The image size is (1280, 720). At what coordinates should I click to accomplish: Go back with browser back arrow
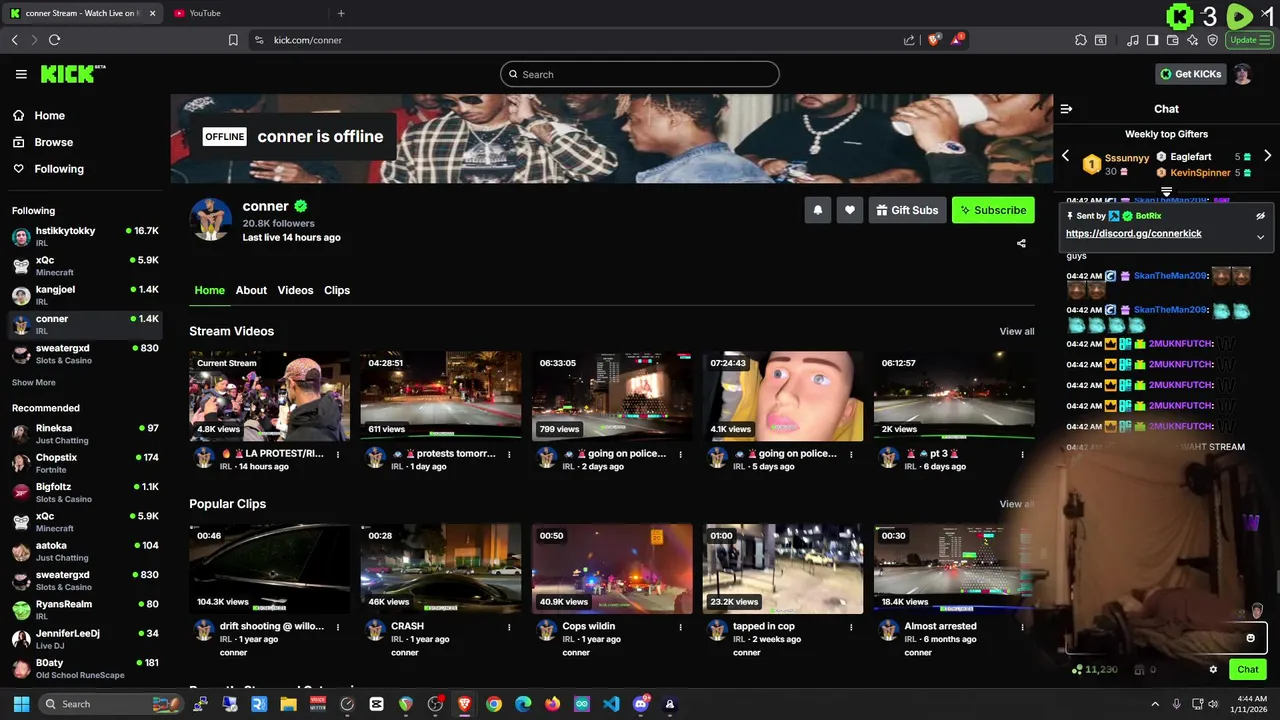[14, 40]
